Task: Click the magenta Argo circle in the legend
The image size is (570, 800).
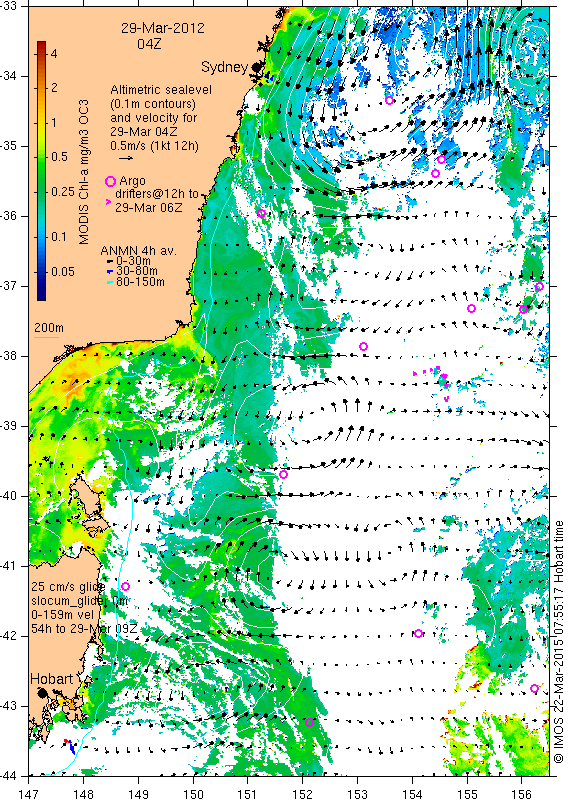Action: point(110,181)
